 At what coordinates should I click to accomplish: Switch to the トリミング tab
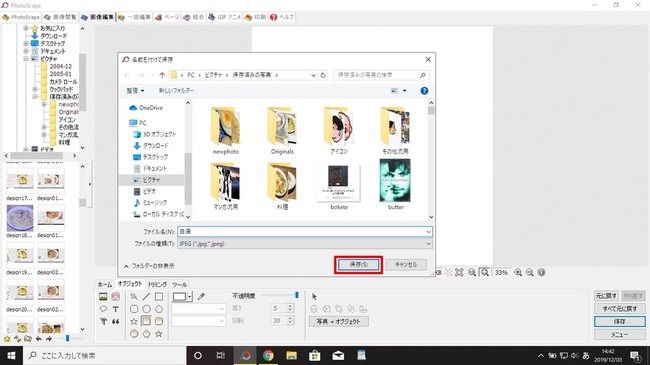click(157, 284)
